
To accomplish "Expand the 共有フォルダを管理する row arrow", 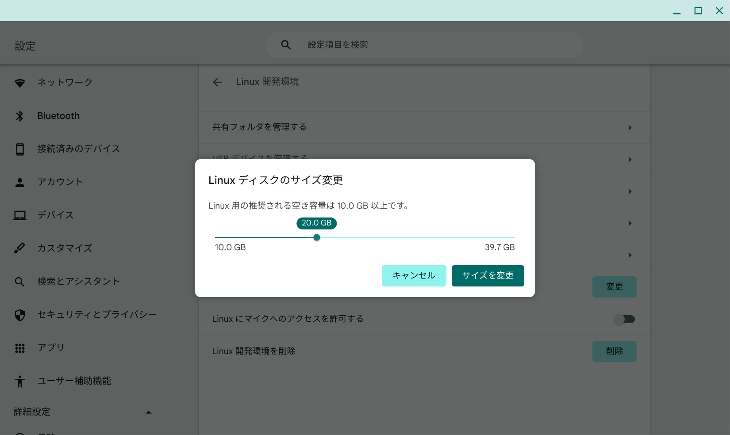I will tap(630, 128).
